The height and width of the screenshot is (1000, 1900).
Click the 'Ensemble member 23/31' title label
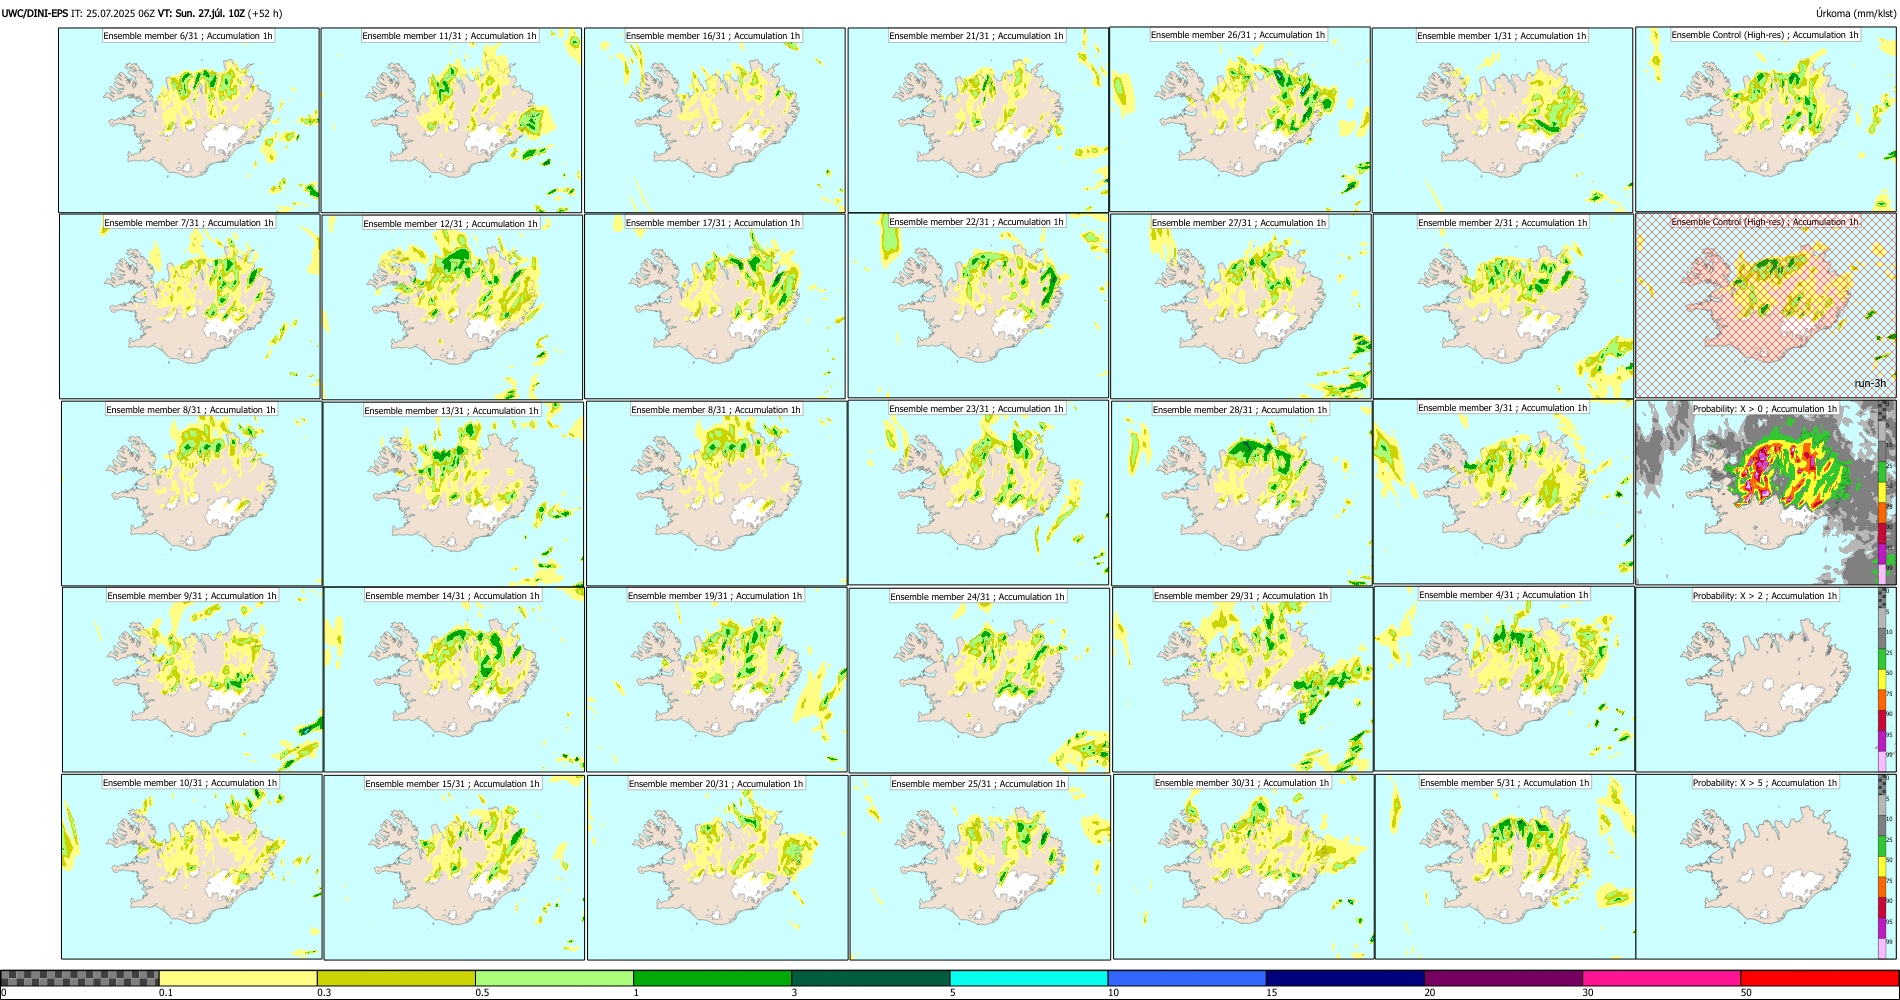click(977, 409)
